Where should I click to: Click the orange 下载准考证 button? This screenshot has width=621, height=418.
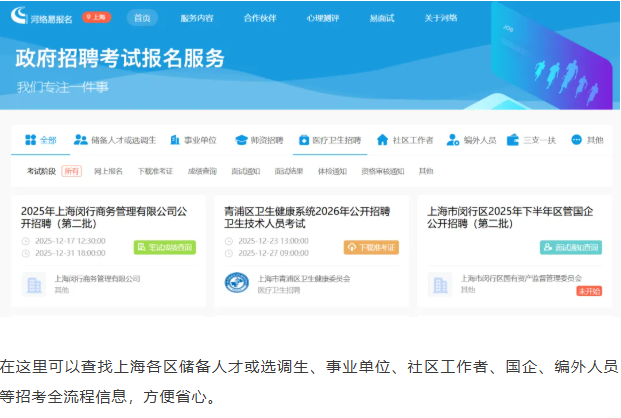click(371, 247)
